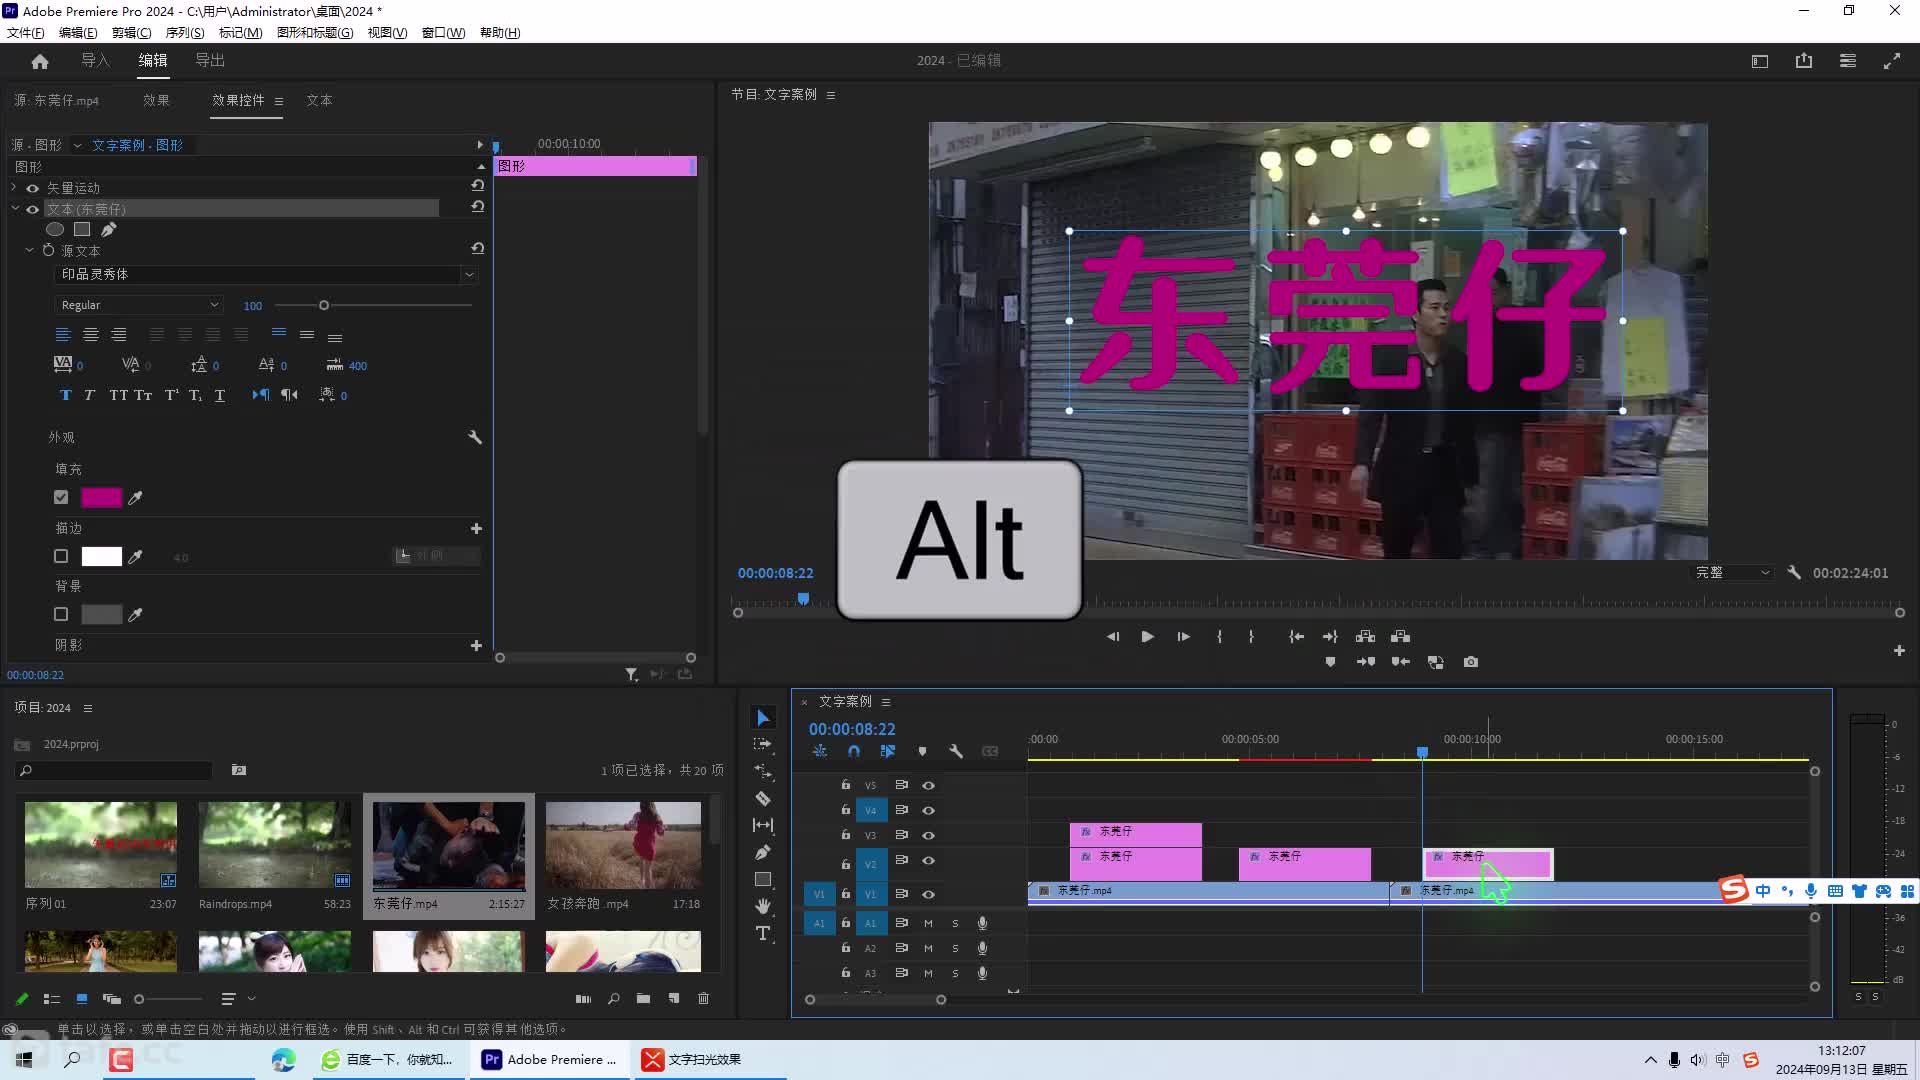Open timeline display settings wrench
The width and height of the screenshot is (1920, 1080).
pyautogui.click(x=956, y=751)
